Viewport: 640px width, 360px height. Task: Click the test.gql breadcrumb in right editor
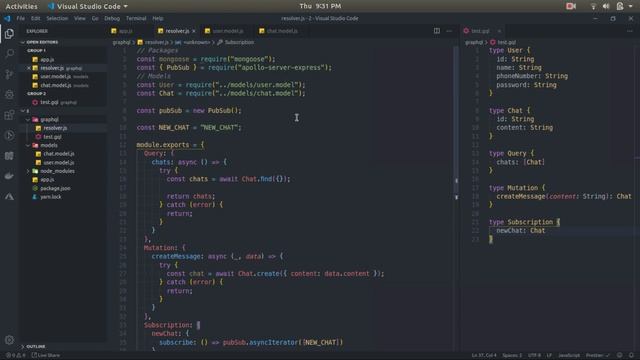(x=503, y=42)
